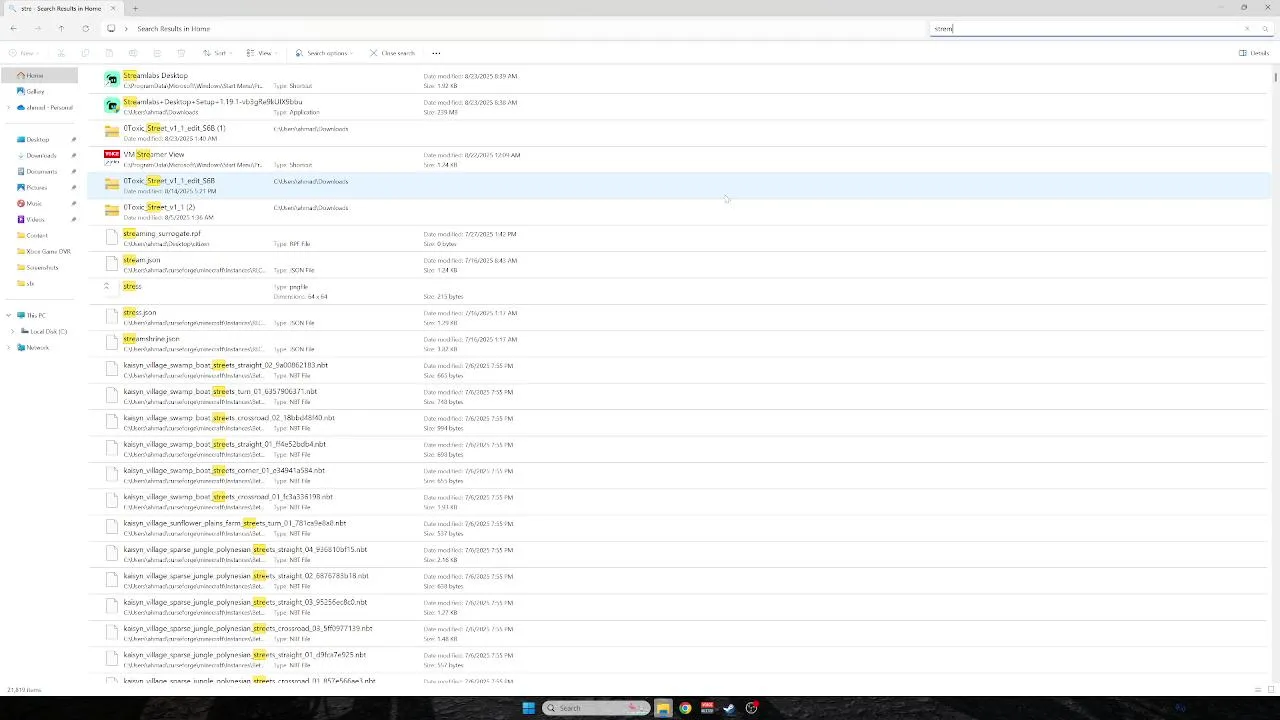Open Steam from the taskbar
1280x720 pixels.
click(729, 708)
